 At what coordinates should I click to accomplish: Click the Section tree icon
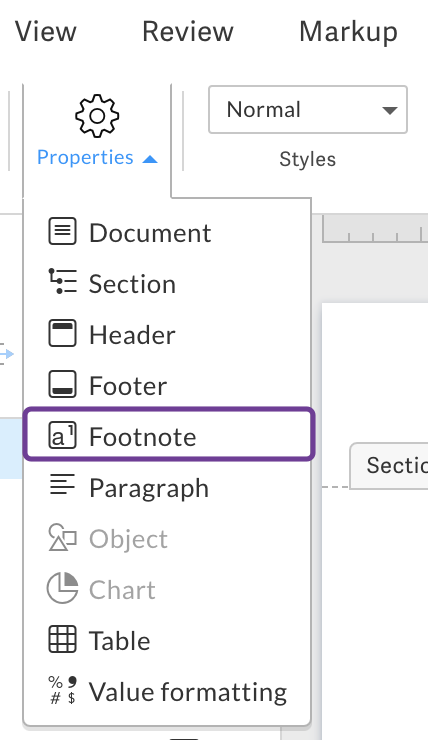click(62, 281)
